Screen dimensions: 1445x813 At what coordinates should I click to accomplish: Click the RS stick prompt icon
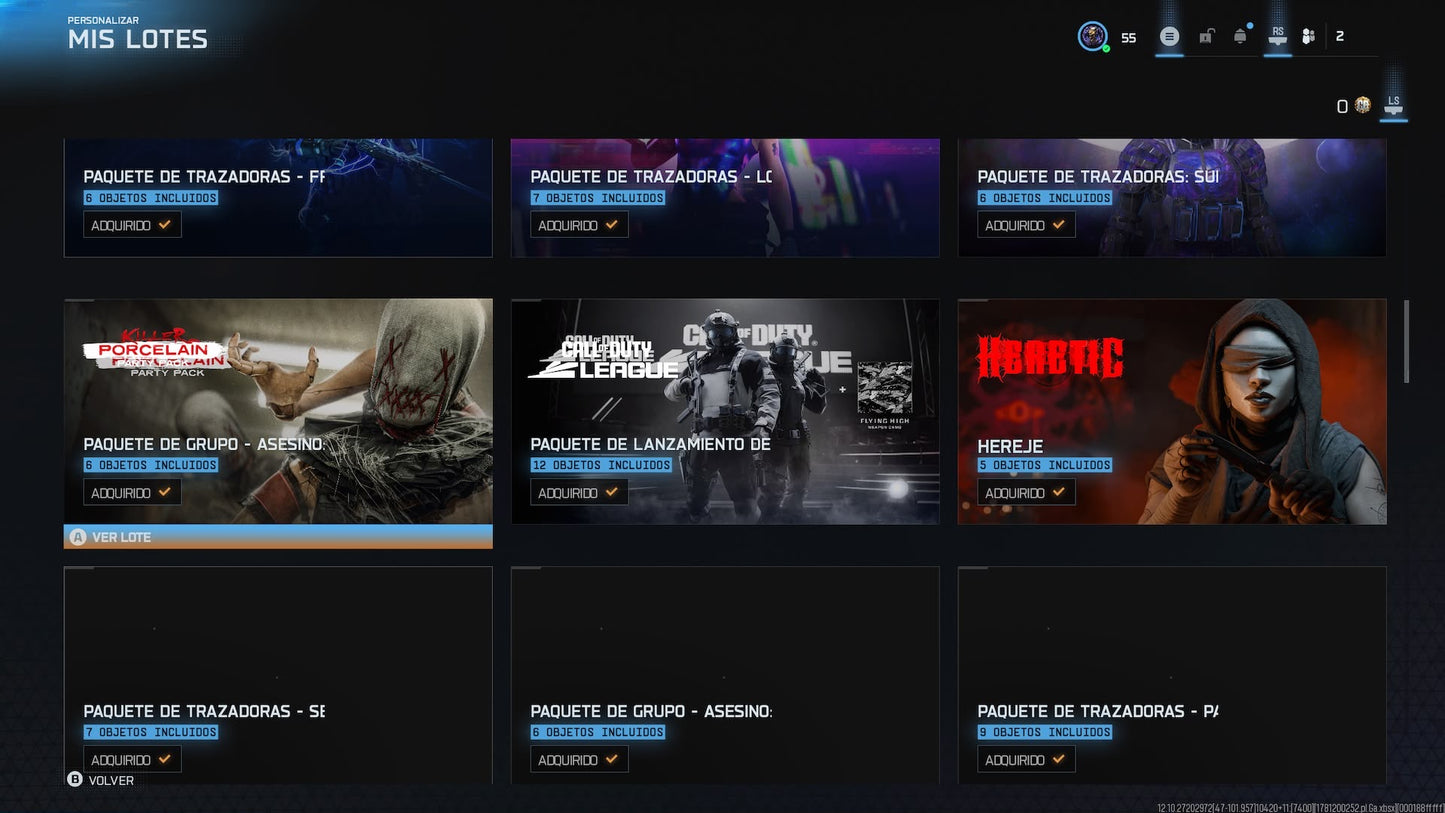click(1277, 35)
